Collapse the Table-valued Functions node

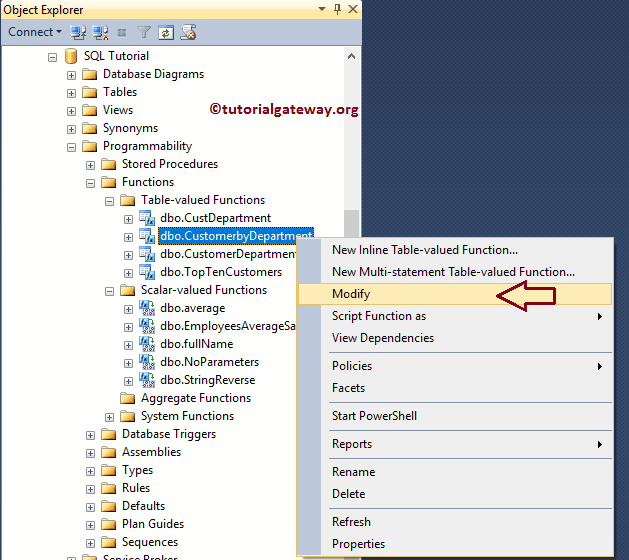pos(110,201)
